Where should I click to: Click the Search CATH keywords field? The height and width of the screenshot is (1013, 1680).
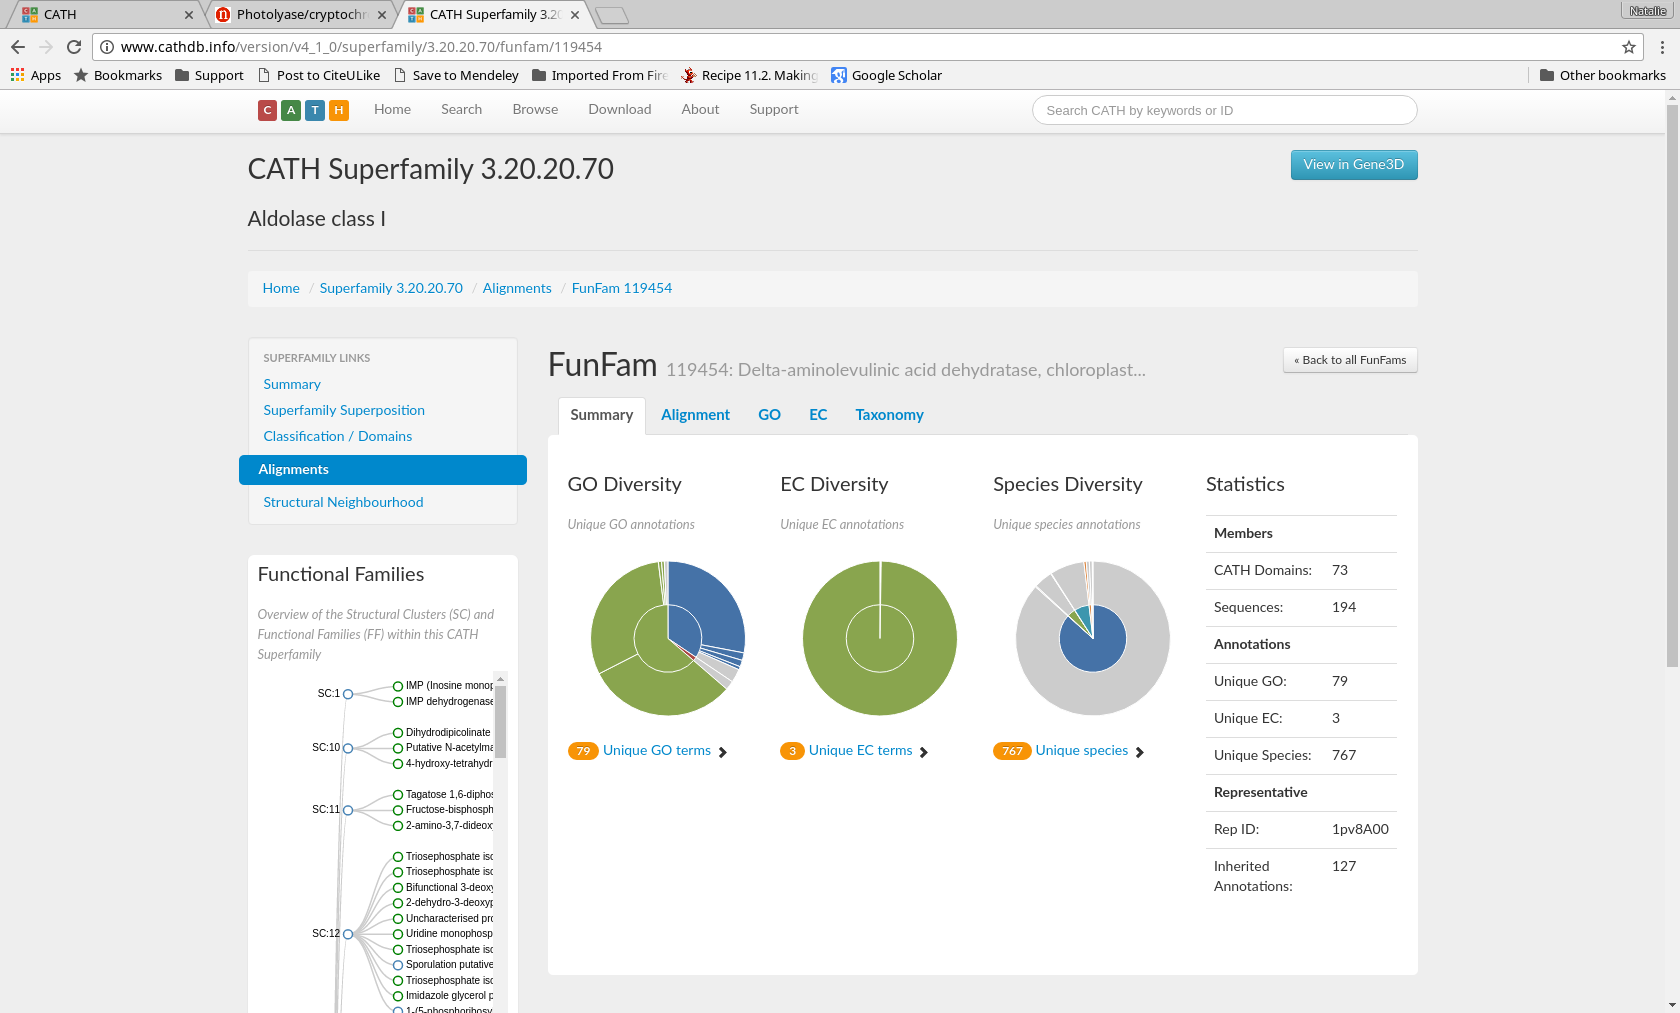point(1225,110)
